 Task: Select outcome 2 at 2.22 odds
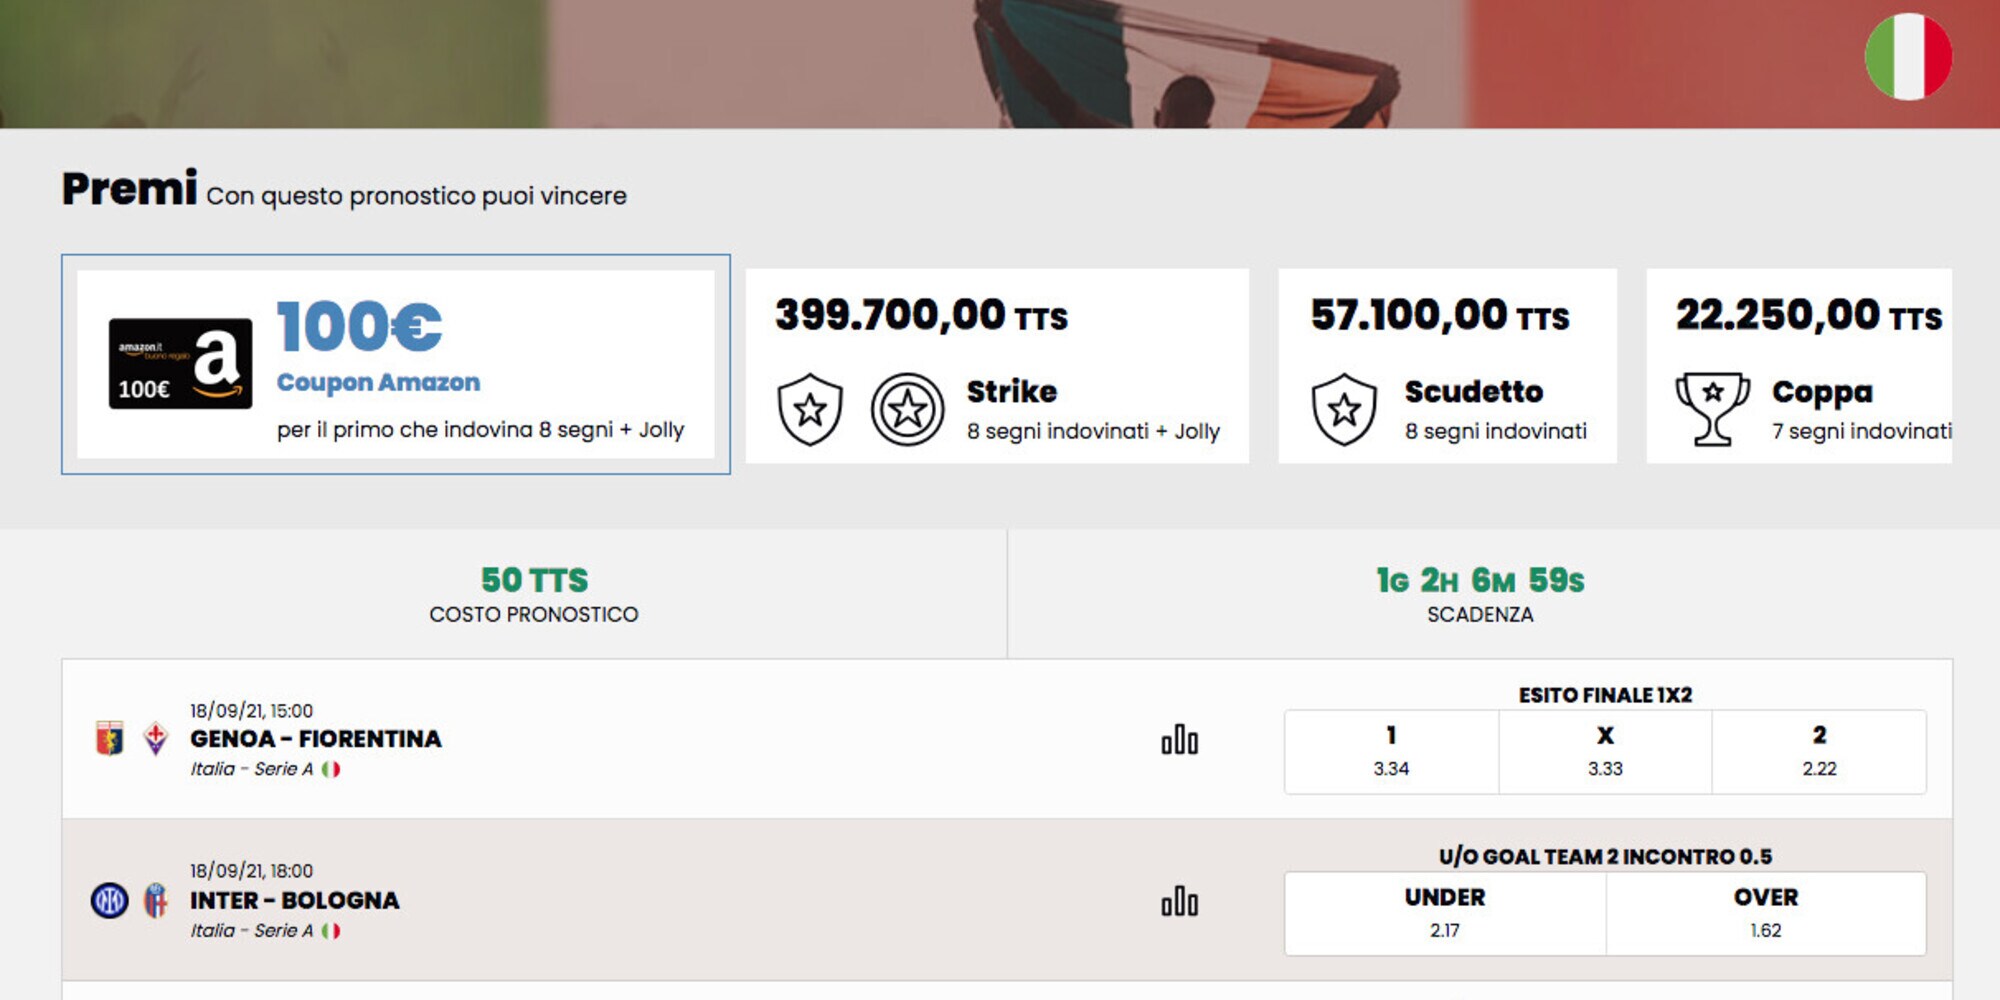(1819, 752)
